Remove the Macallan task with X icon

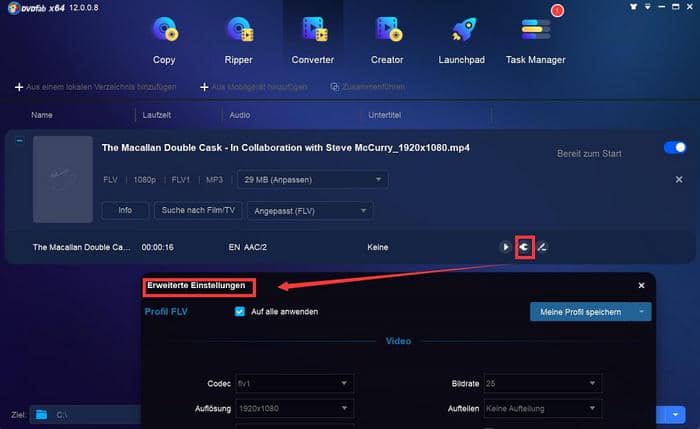[x=679, y=179]
